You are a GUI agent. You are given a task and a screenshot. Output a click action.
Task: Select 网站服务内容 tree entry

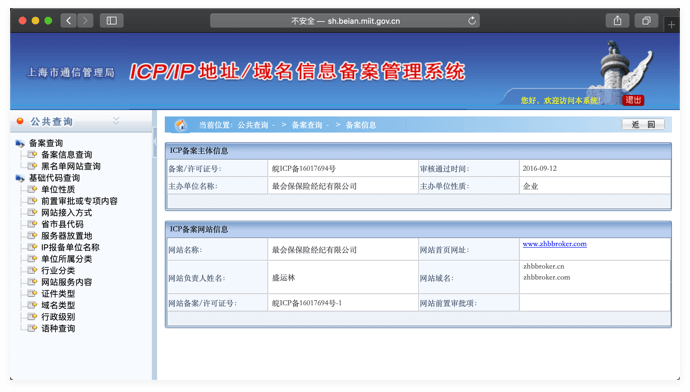pyautogui.click(x=66, y=282)
